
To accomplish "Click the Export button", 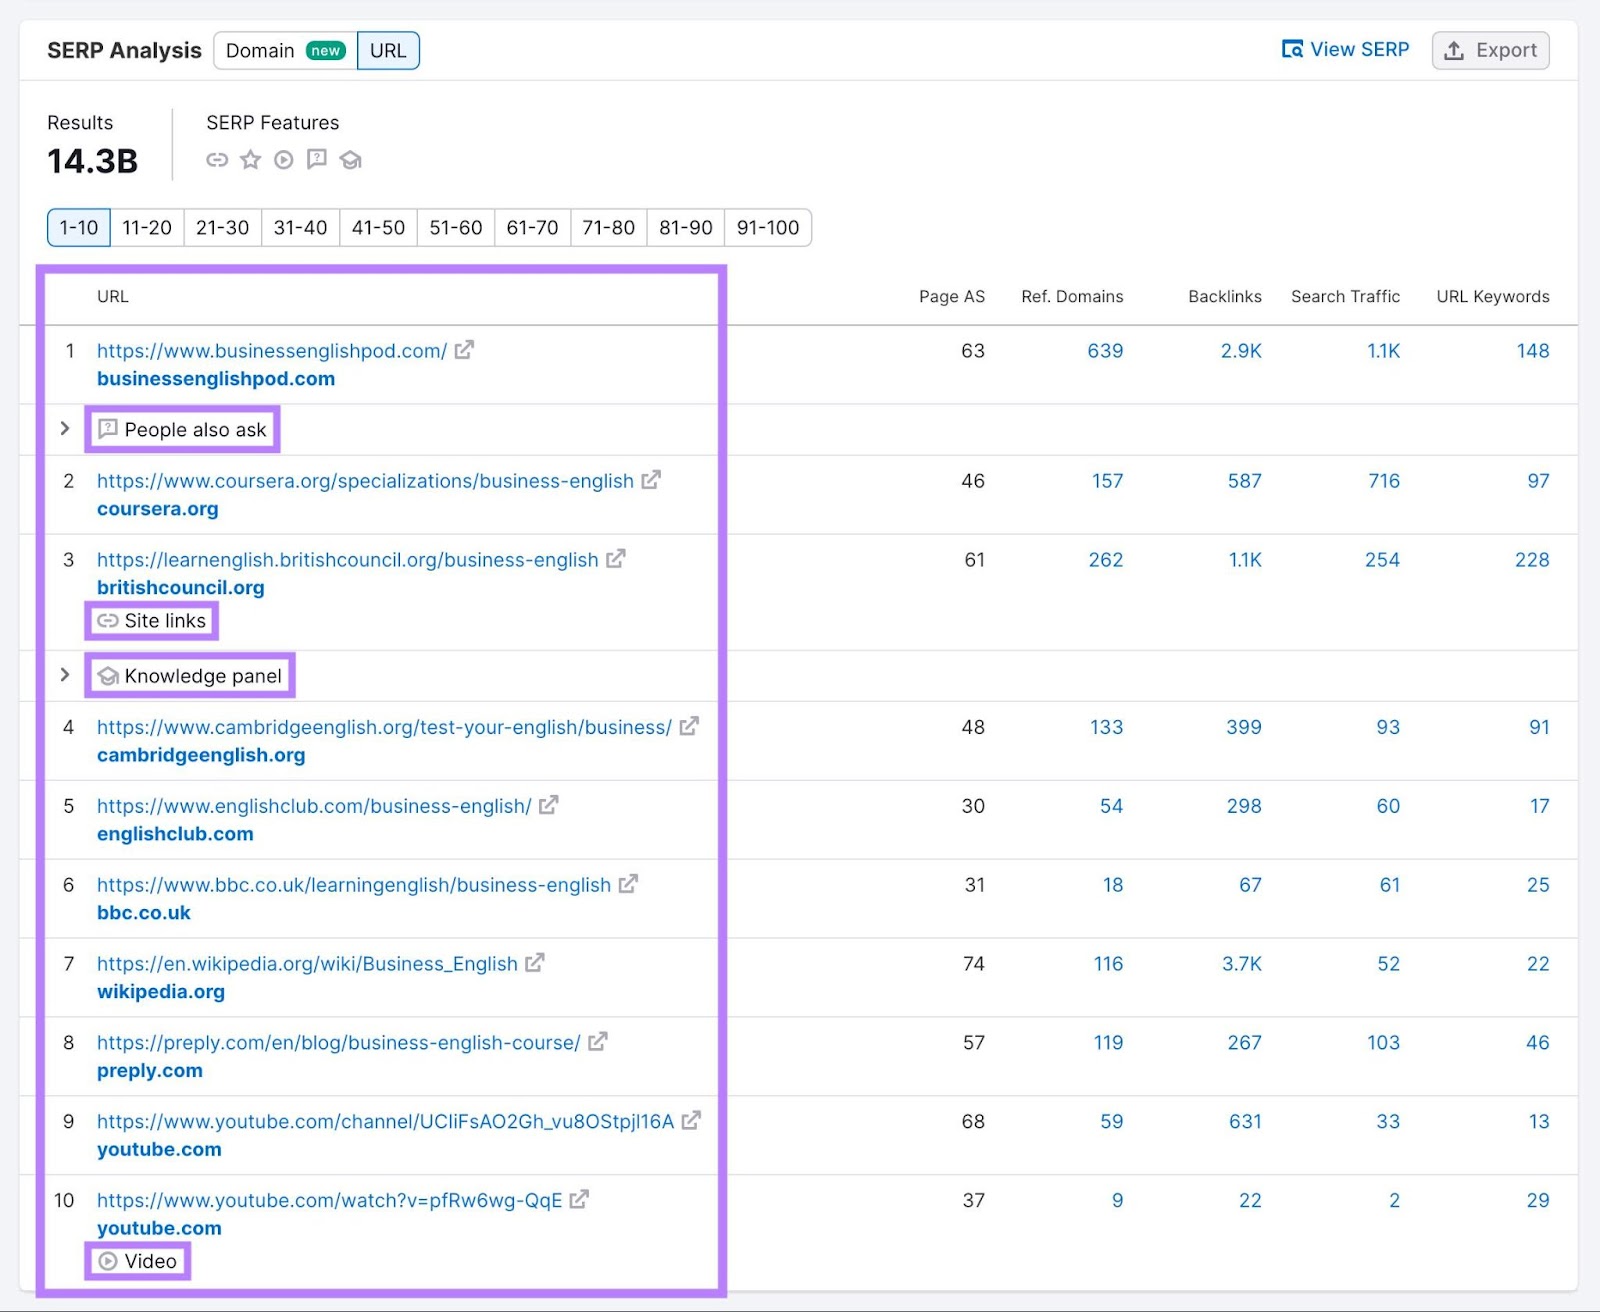I will point(1490,49).
